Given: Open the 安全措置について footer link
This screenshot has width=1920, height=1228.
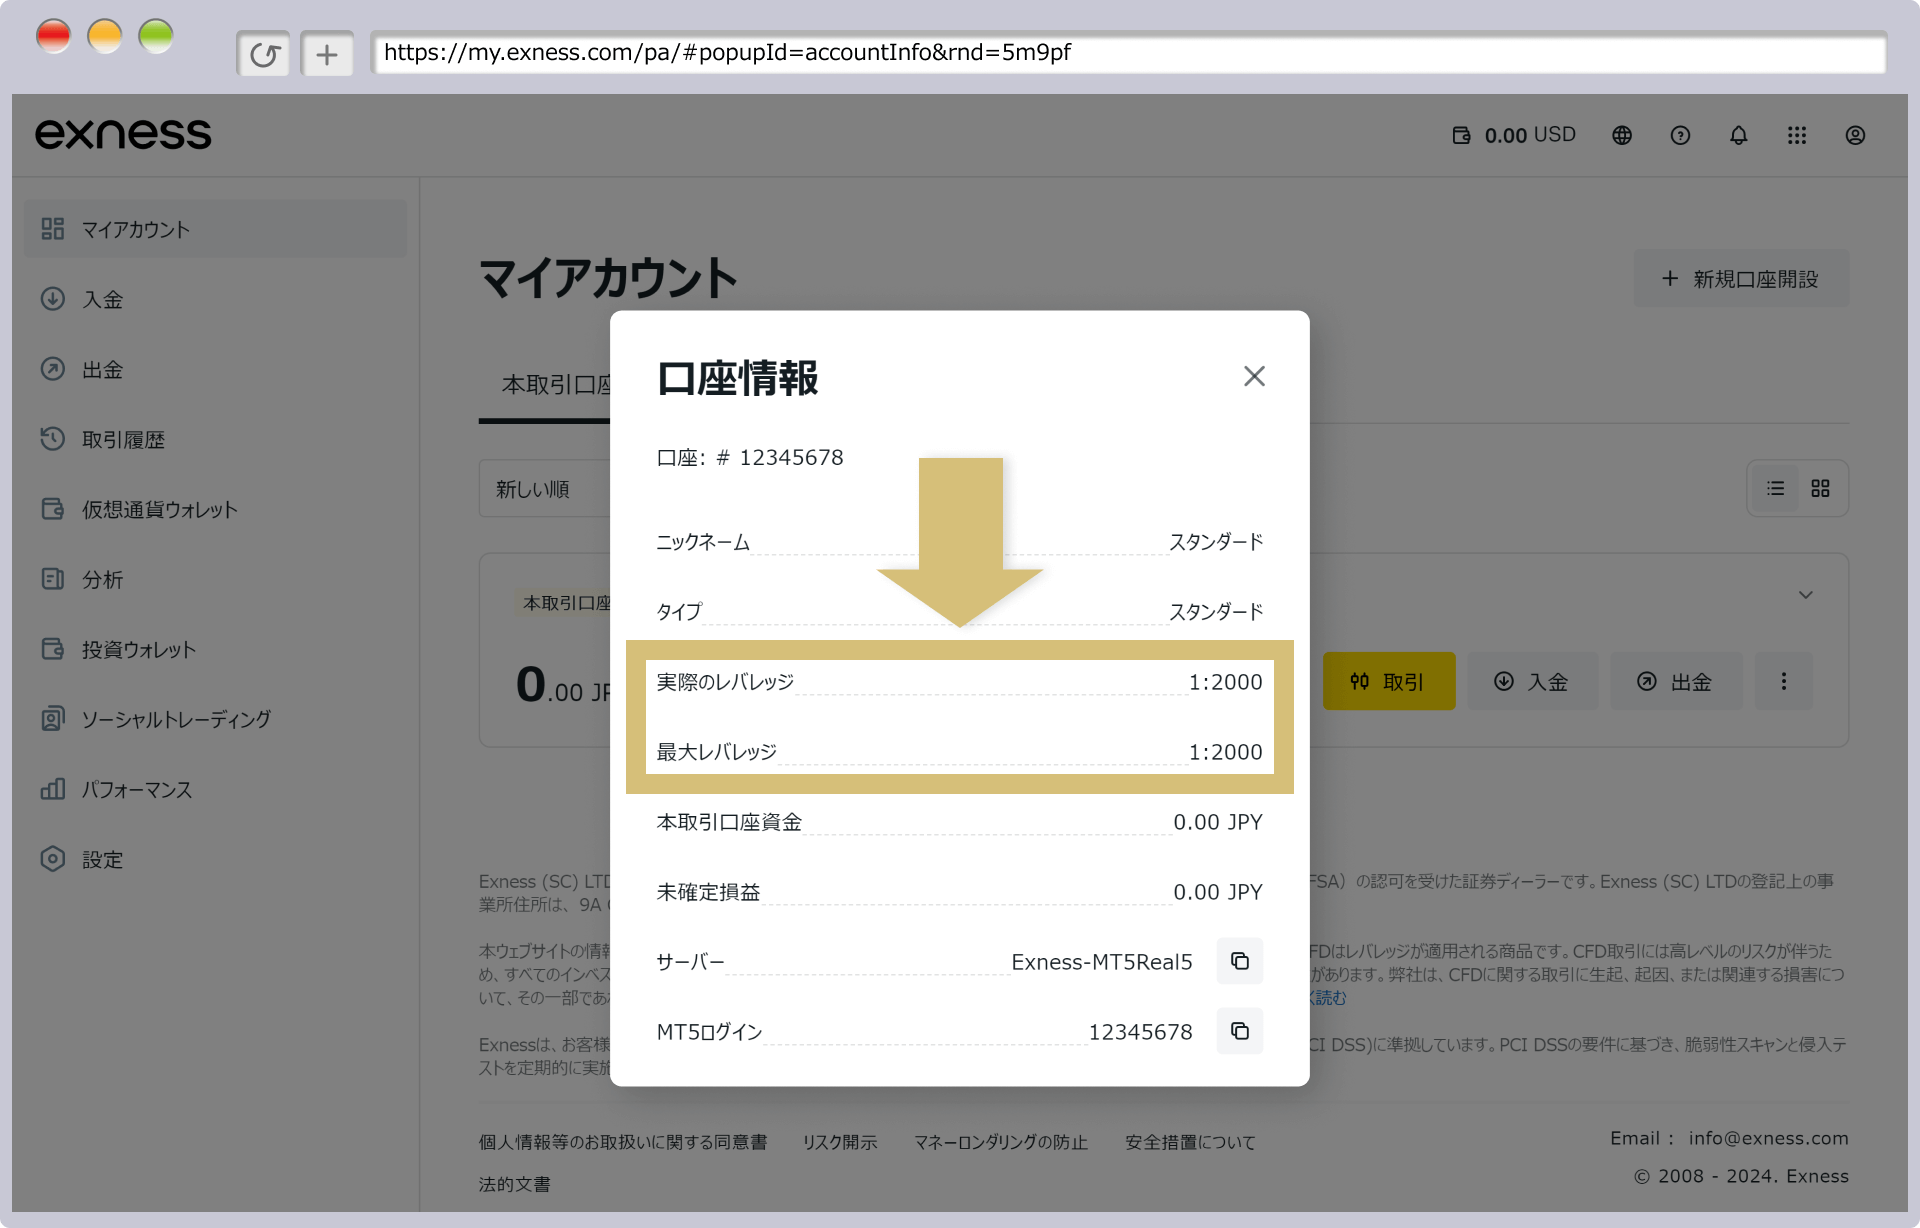Looking at the screenshot, I should [x=1190, y=1142].
